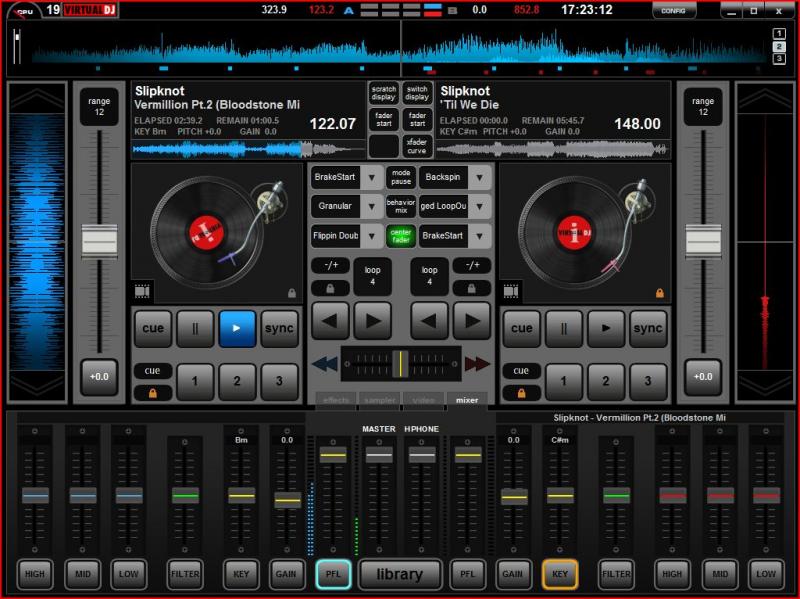Screen dimensions: 800x599
Task: Click the left arrow under deck B's loop 4
Action: point(429,321)
